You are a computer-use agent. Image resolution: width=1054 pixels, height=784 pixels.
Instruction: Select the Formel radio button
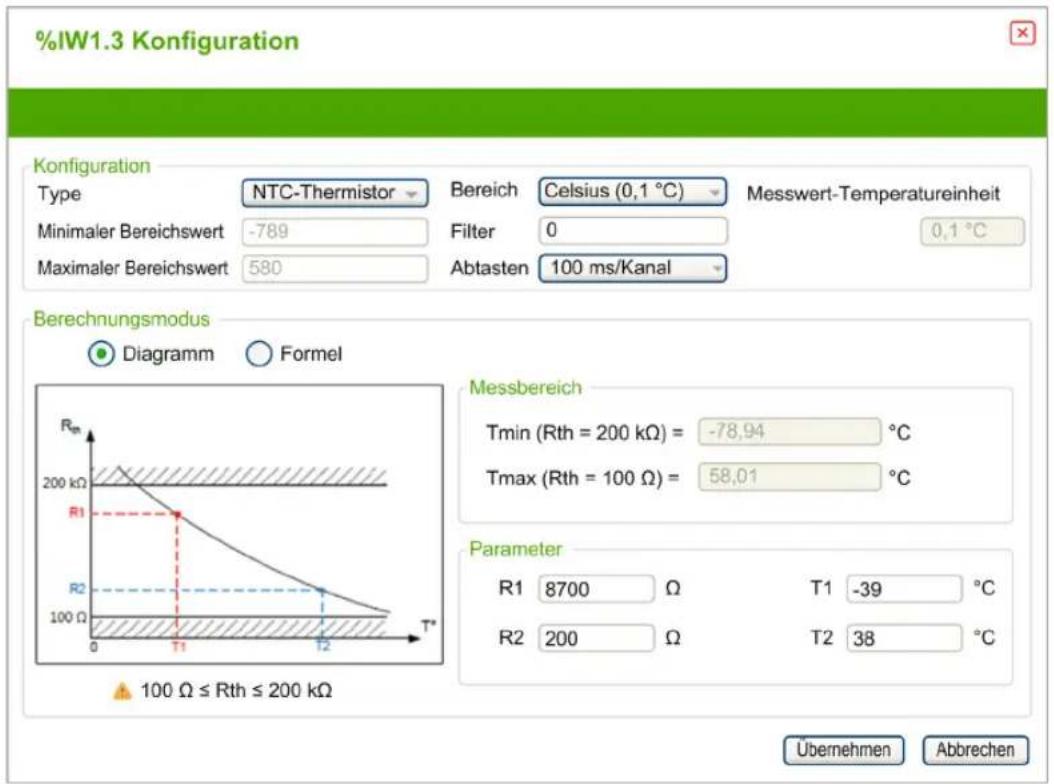click(259, 354)
